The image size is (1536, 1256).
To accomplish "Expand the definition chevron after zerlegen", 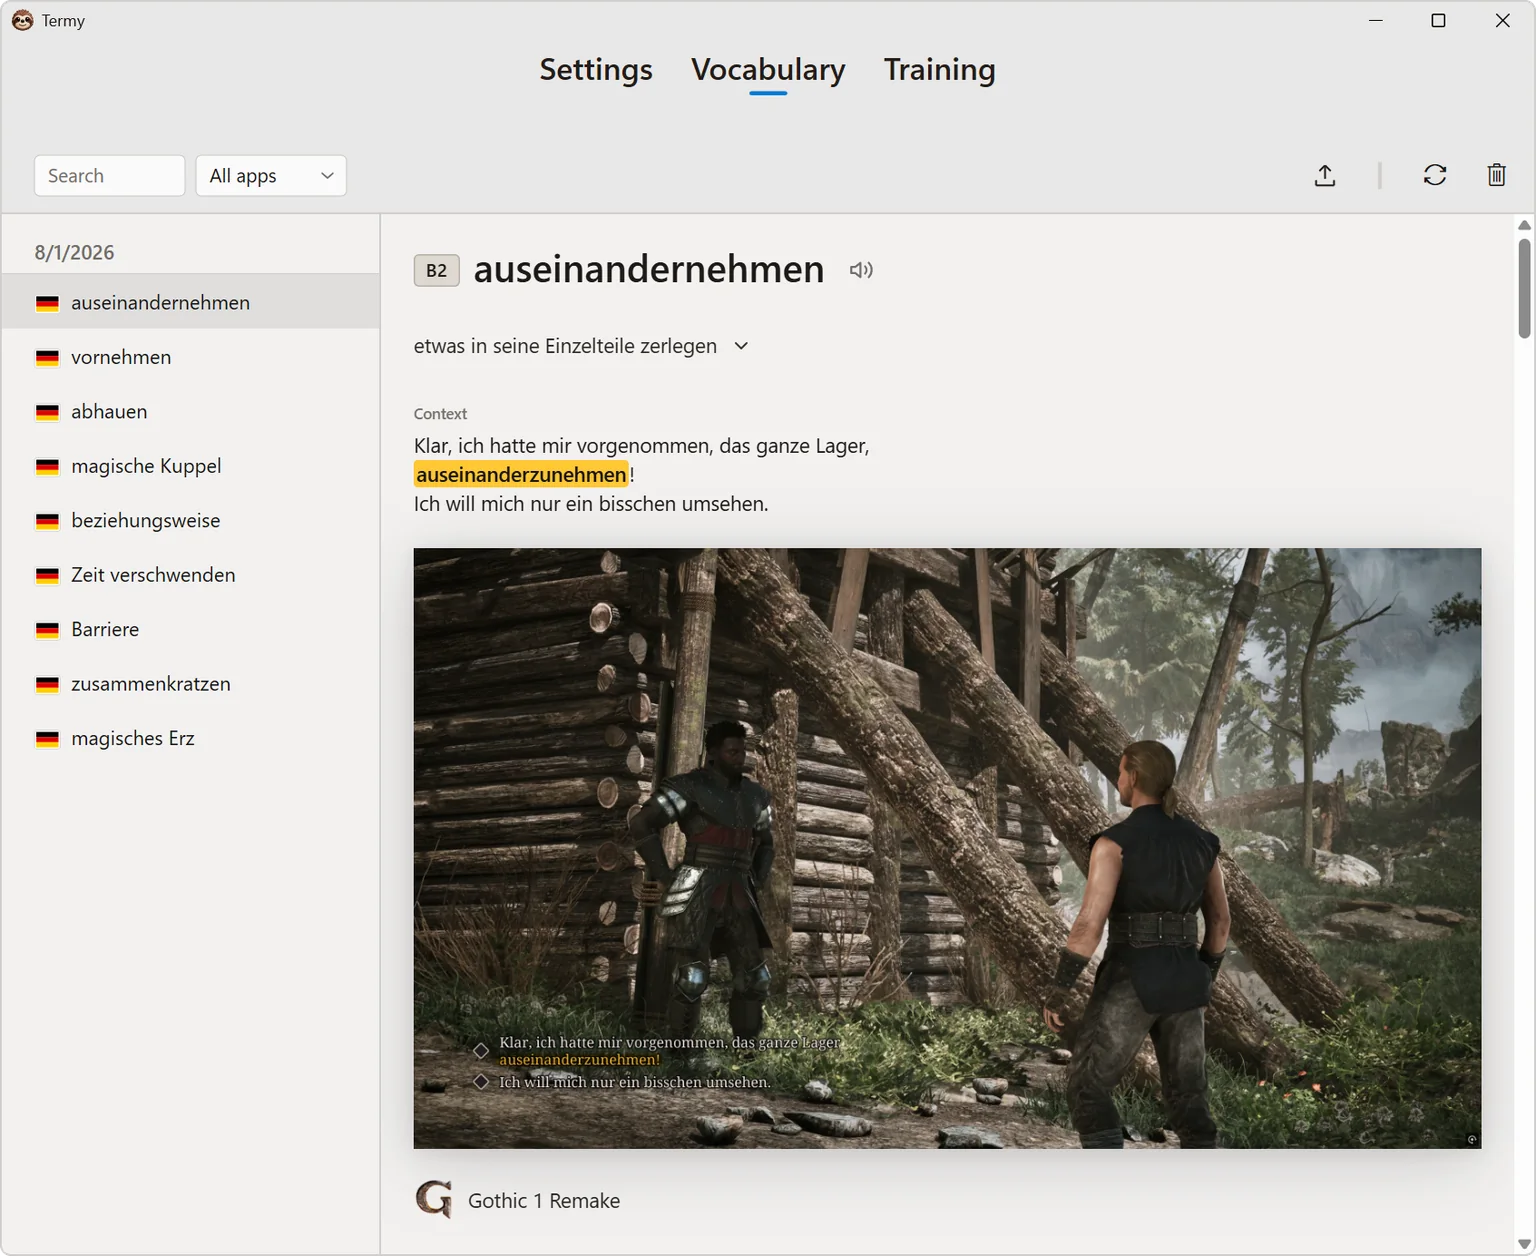I will pos(741,346).
